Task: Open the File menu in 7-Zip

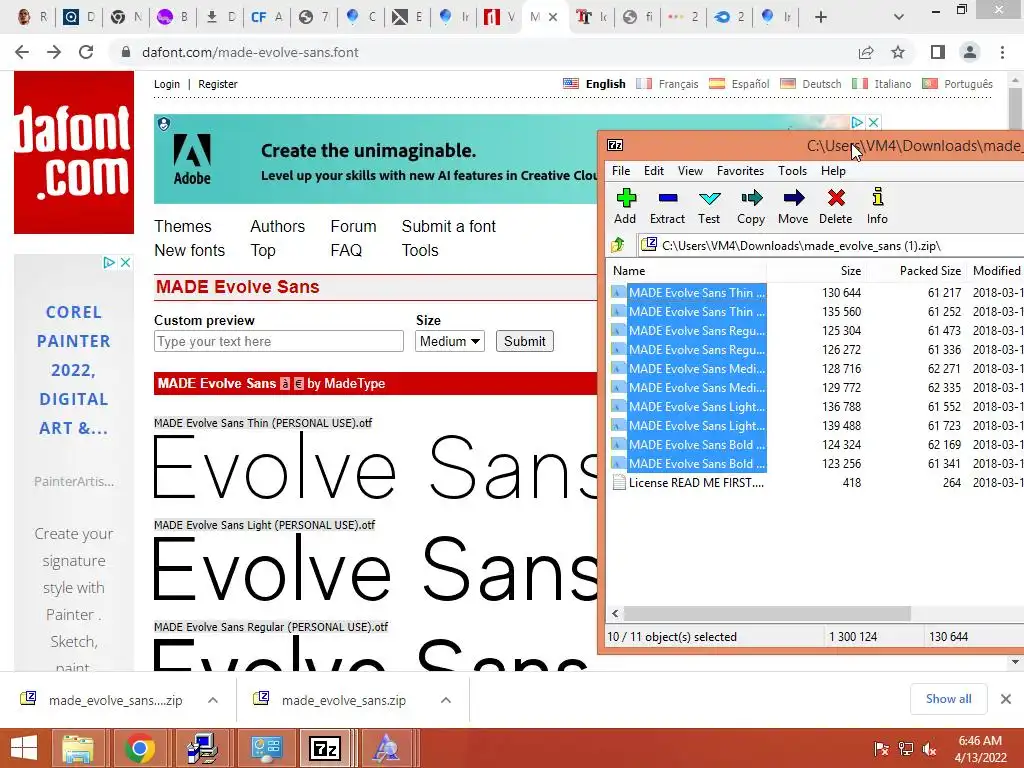Action: [621, 170]
